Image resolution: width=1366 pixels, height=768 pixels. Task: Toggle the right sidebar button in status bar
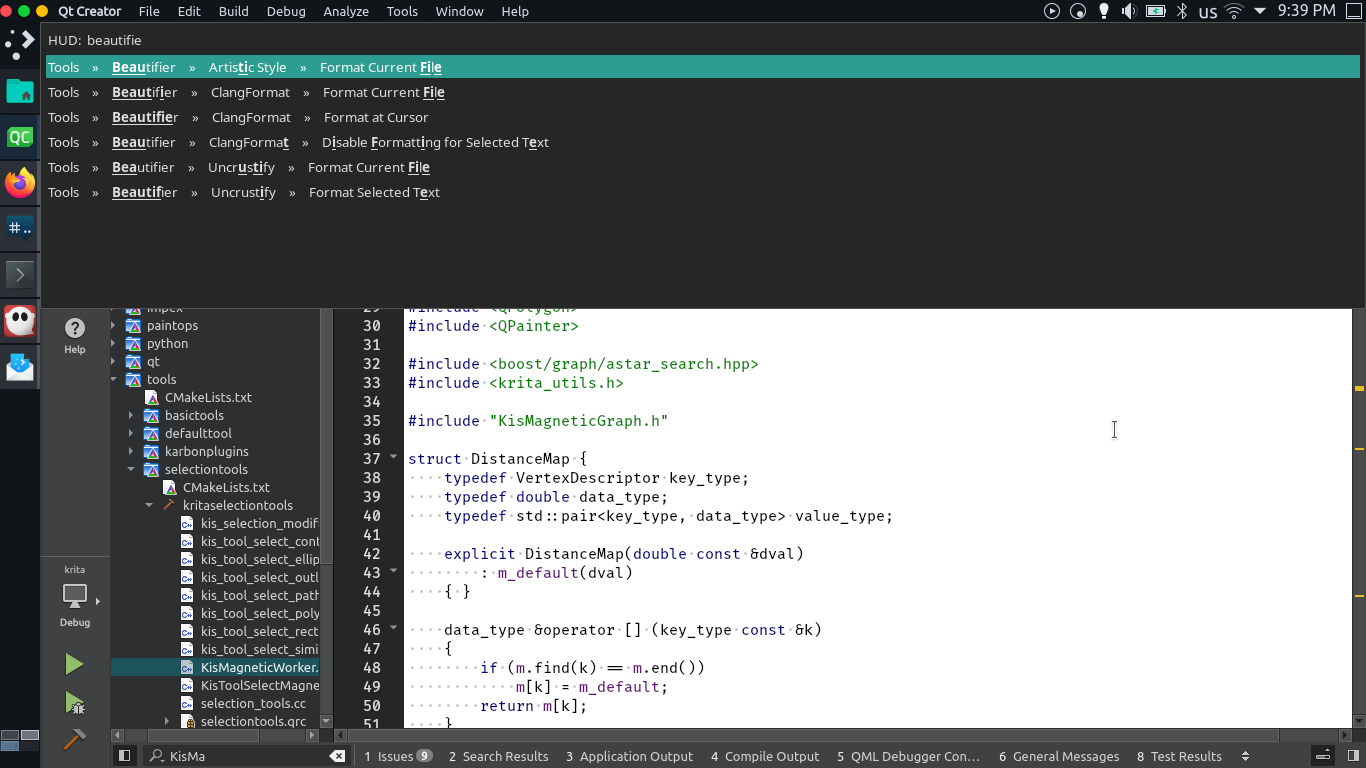(x=1352, y=756)
